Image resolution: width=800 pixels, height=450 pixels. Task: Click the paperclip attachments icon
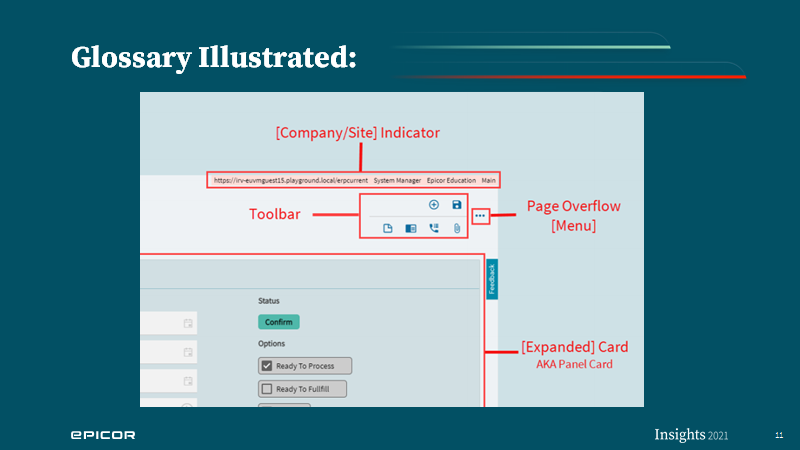(x=457, y=228)
